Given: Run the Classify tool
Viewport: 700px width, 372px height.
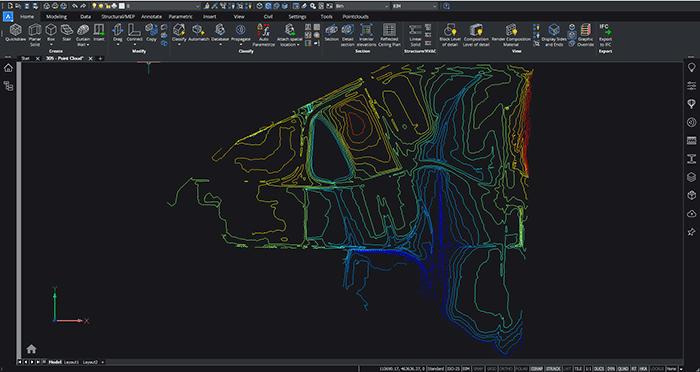Looking at the screenshot, I should tap(179, 33).
